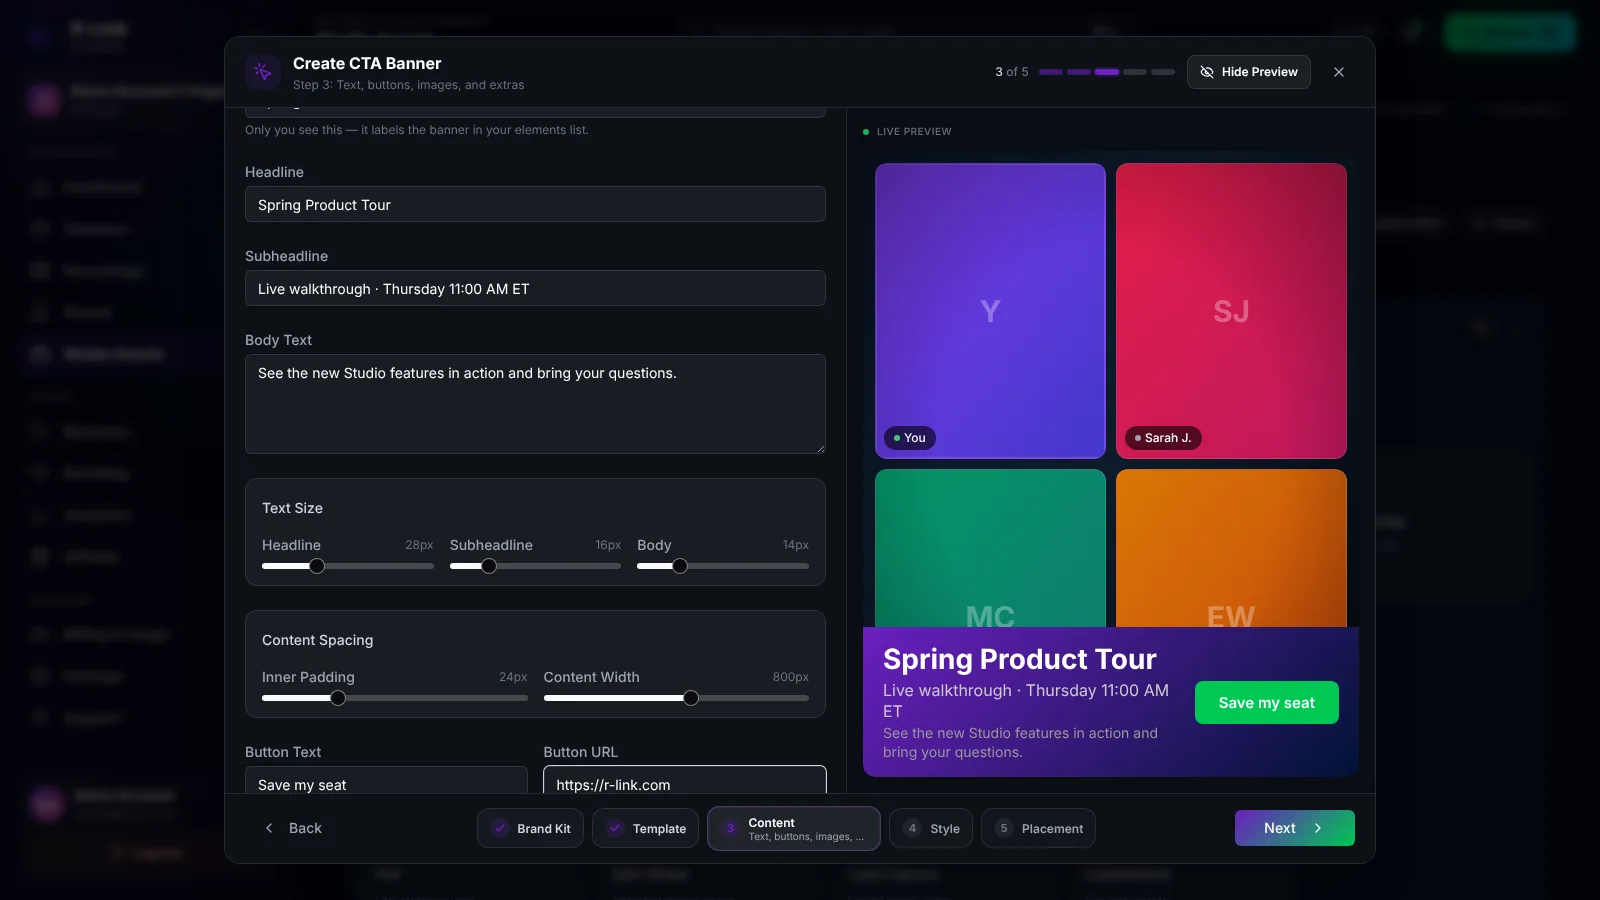Adjust the Content Width slider
1600x900 pixels.
click(676, 698)
